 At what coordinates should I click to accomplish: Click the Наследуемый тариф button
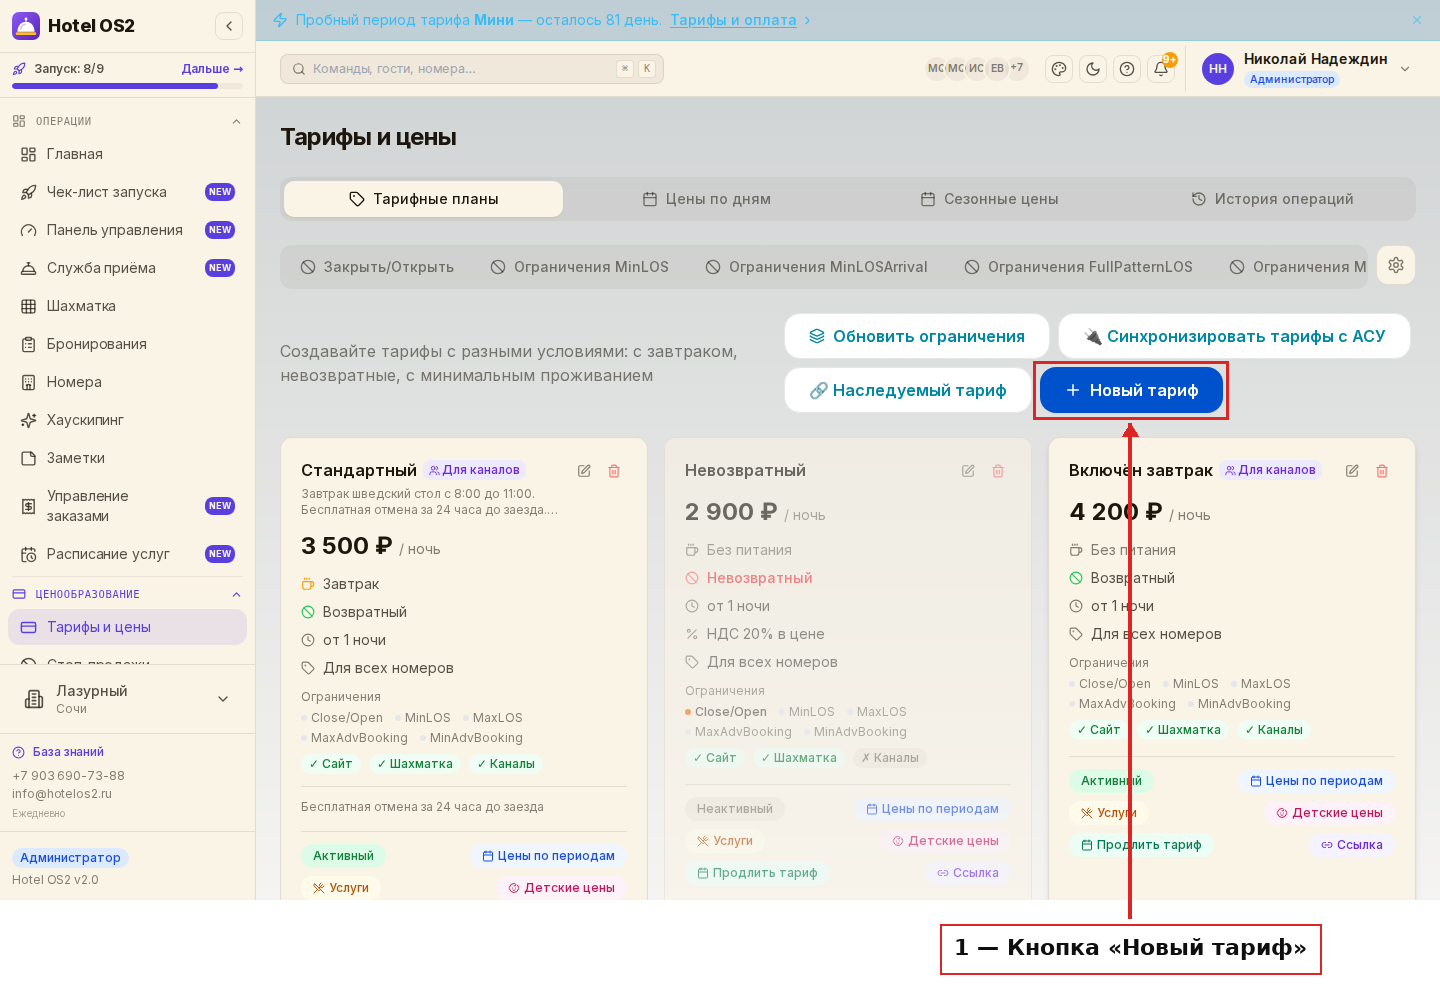(x=908, y=390)
